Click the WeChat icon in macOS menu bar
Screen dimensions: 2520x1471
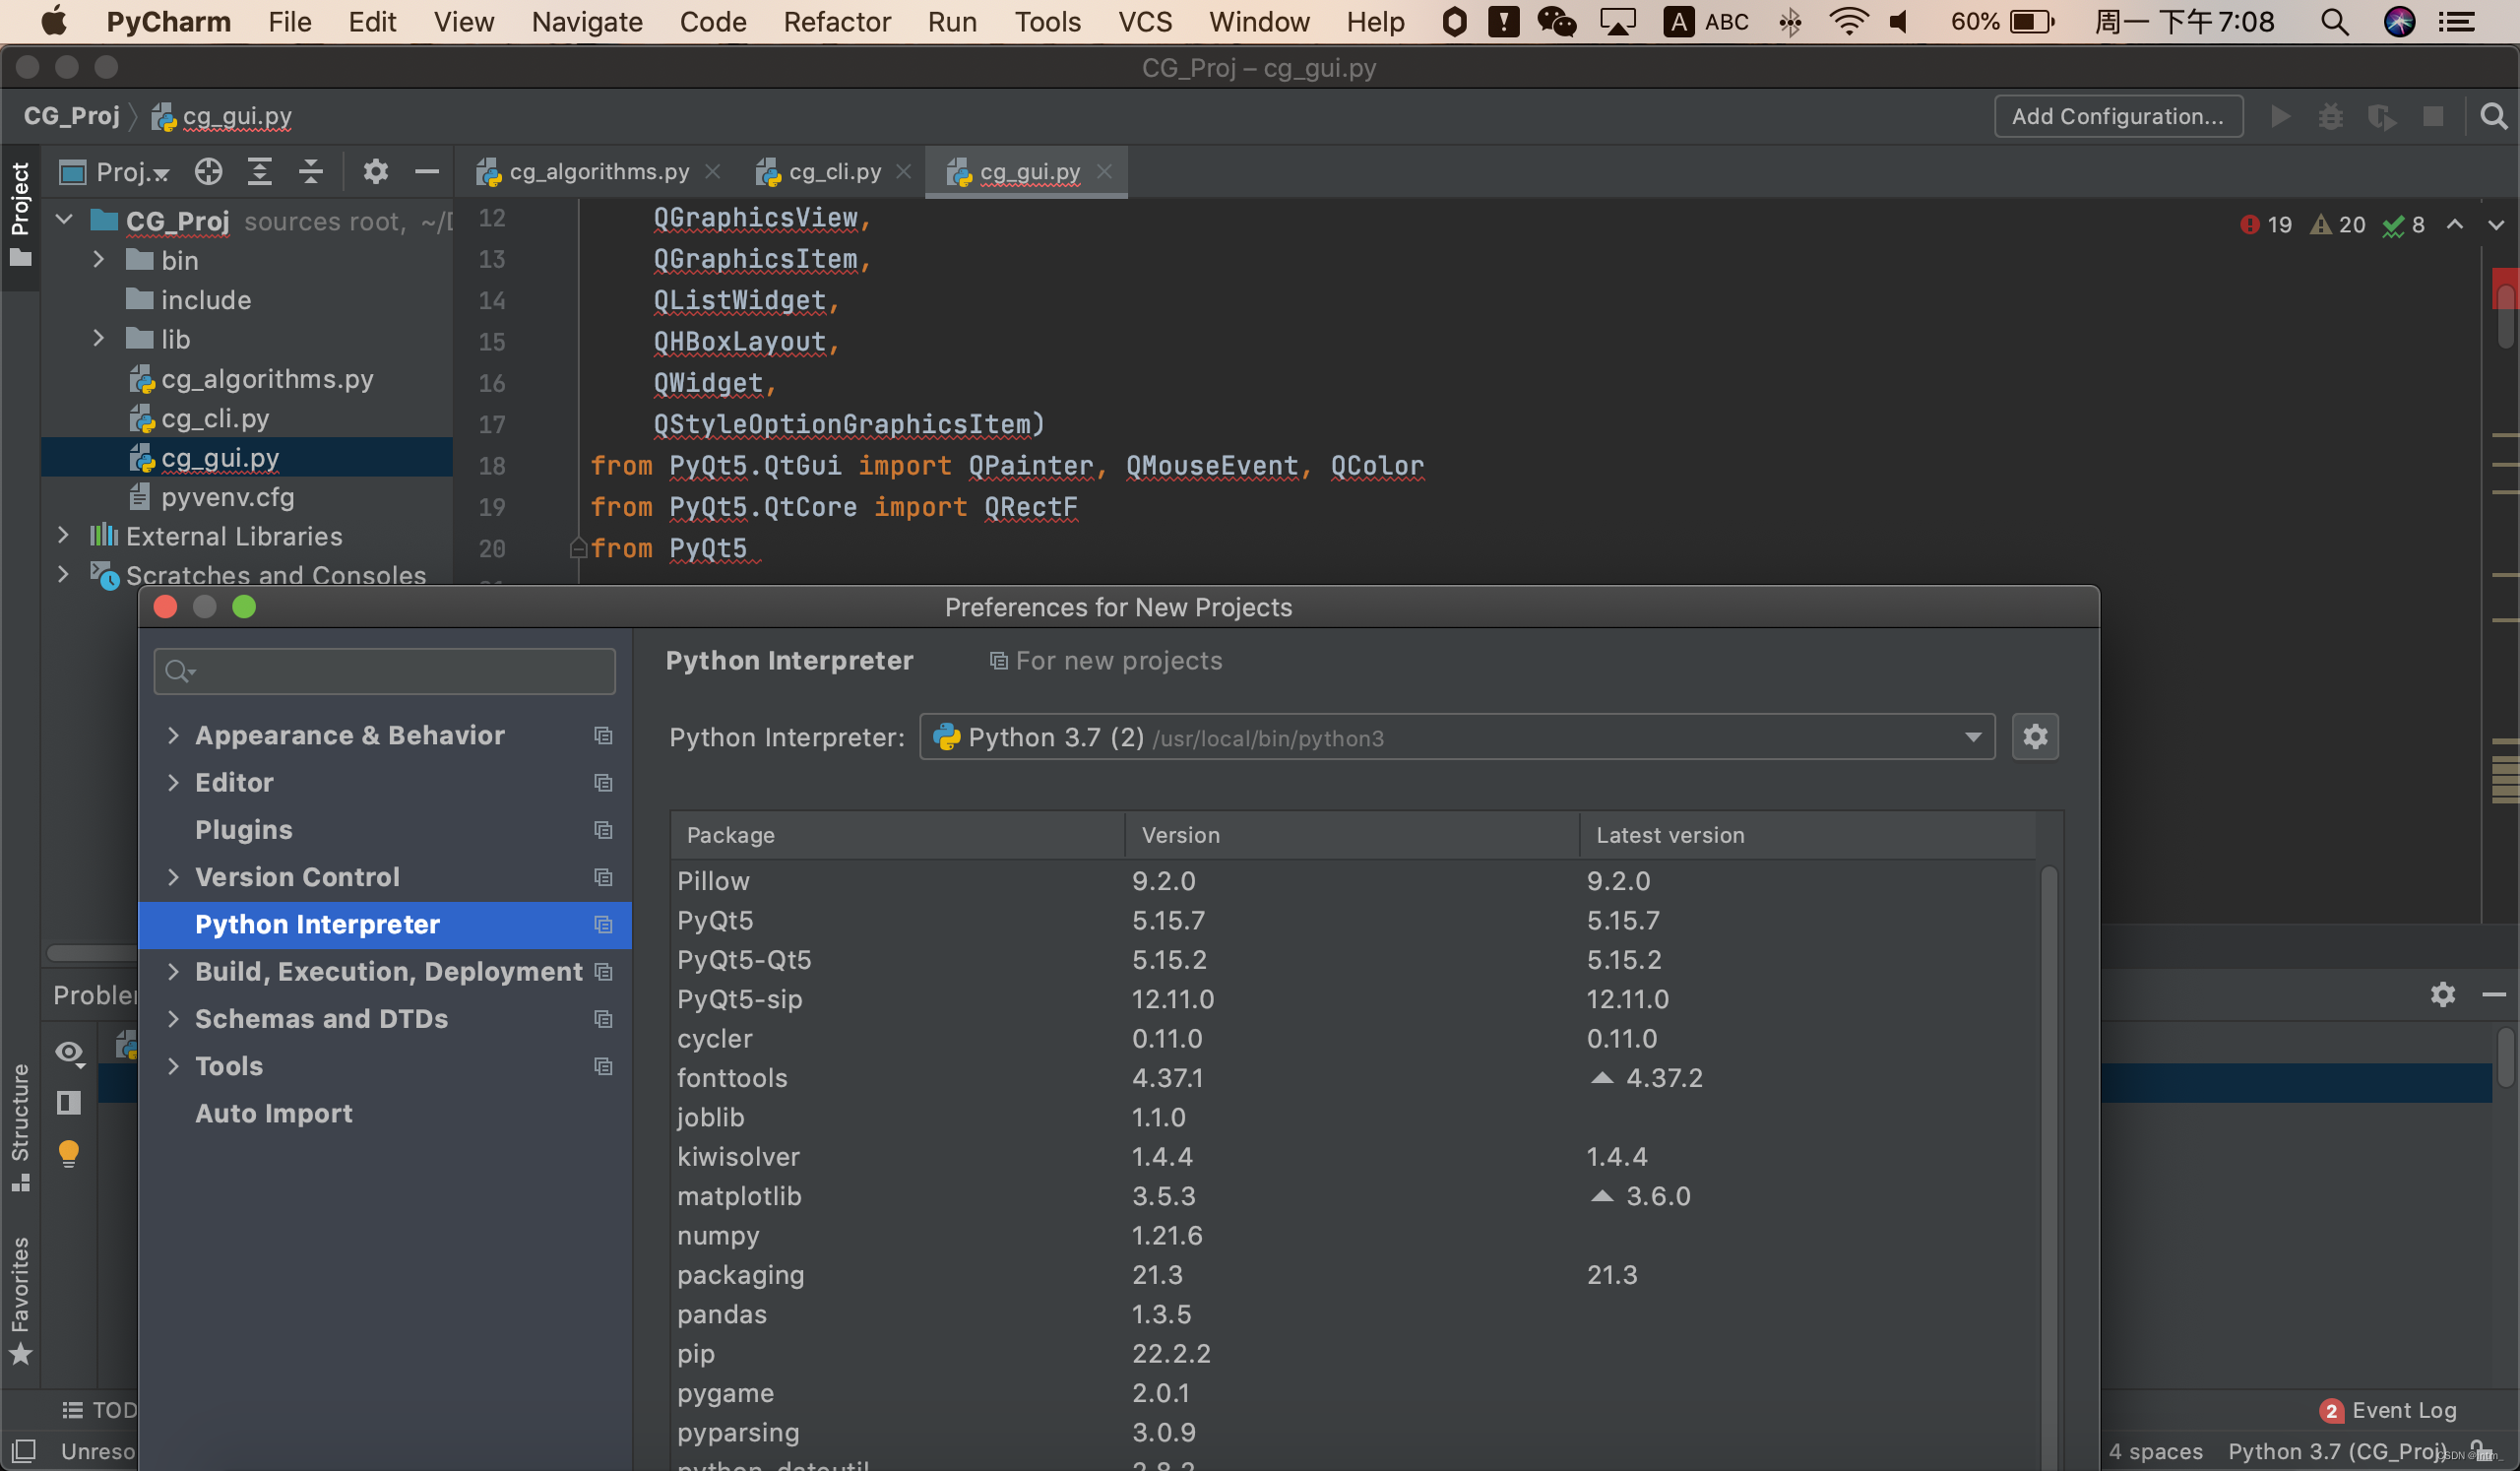[1556, 22]
